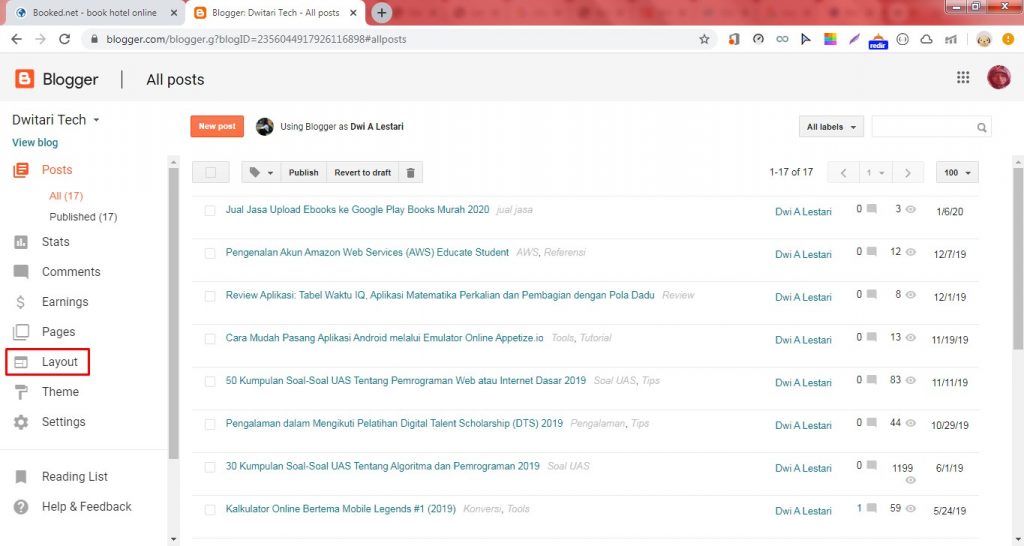Click the Soal UAS label on 30 Kumpulan post
This screenshot has height=546, width=1024.
[x=568, y=466]
